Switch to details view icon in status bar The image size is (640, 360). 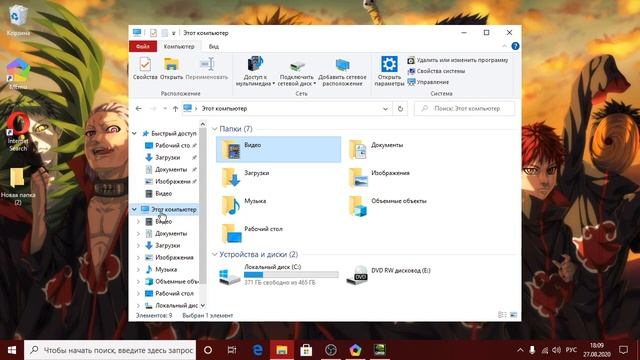click(x=502, y=315)
